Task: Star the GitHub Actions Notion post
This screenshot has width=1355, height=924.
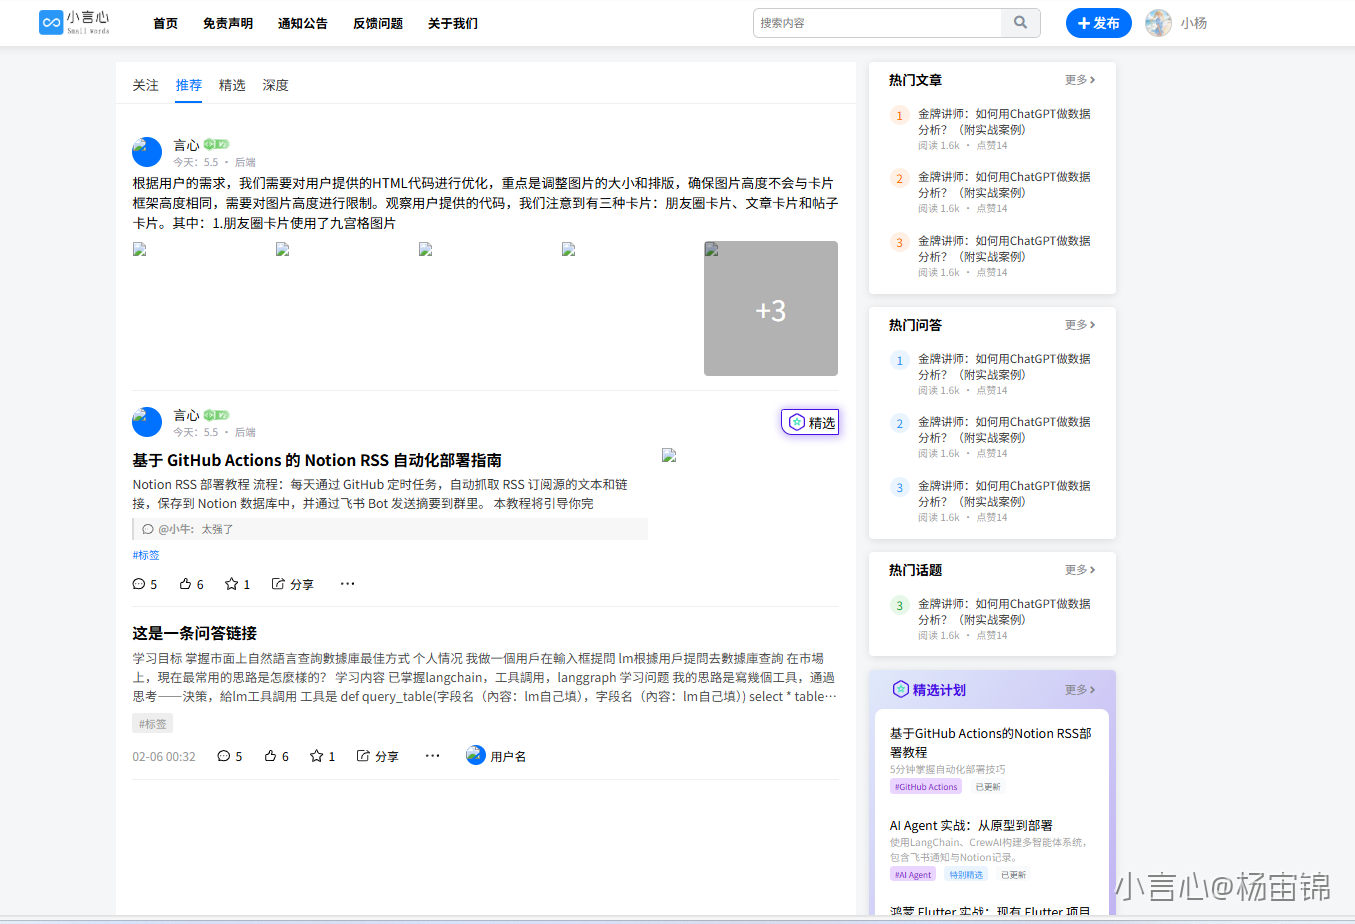Action: [x=230, y=583]
